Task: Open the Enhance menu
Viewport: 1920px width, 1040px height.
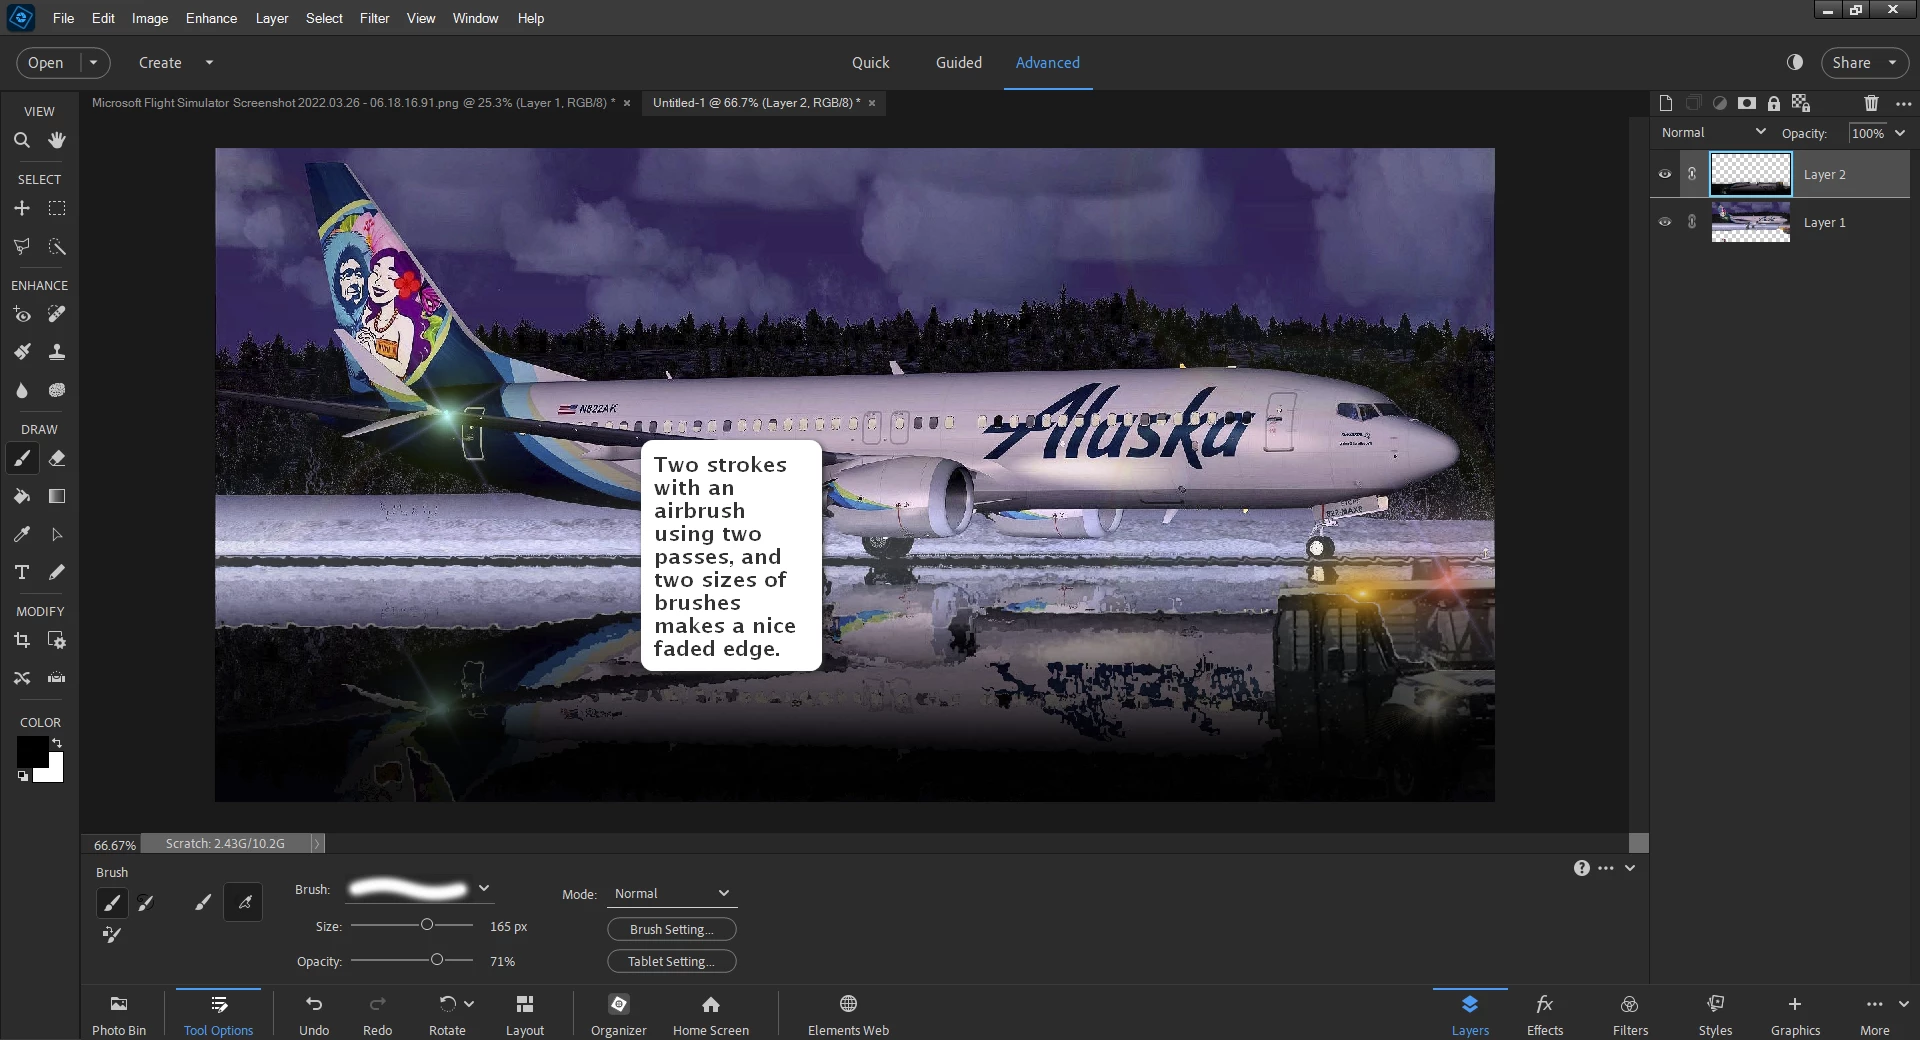Action: 211,18
